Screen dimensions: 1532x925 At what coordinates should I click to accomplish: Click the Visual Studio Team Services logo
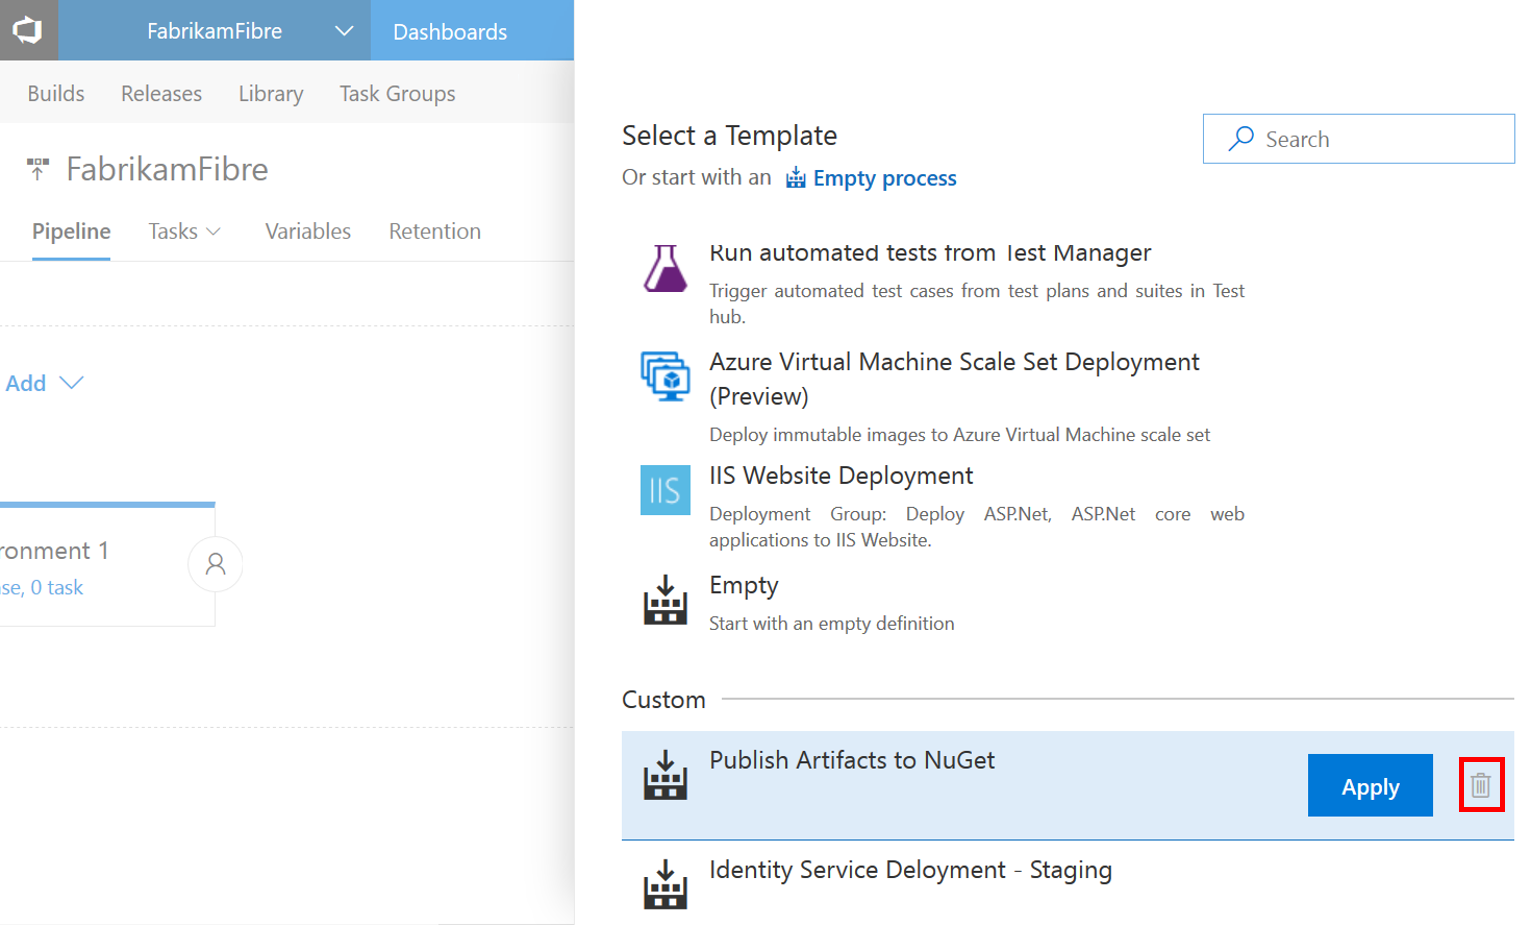(28, 30)
